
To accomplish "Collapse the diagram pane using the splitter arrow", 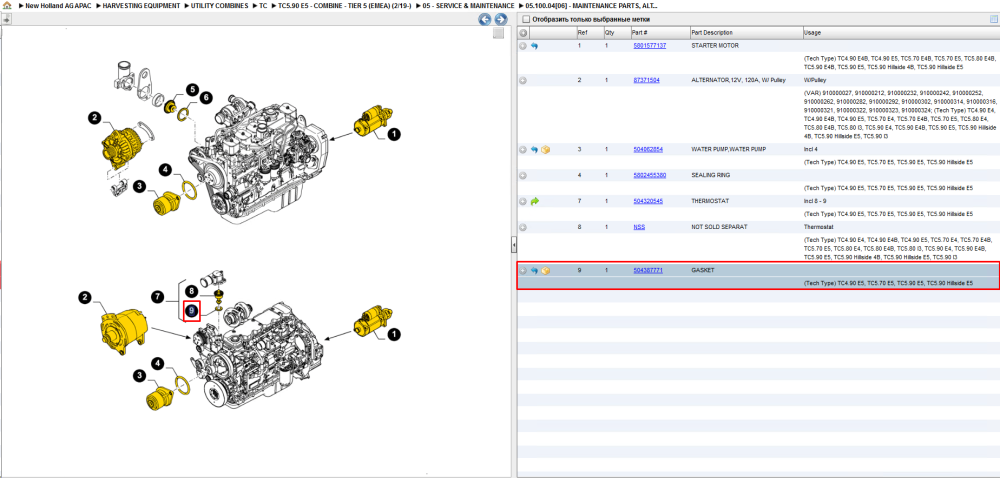I will tap(514, 244).
